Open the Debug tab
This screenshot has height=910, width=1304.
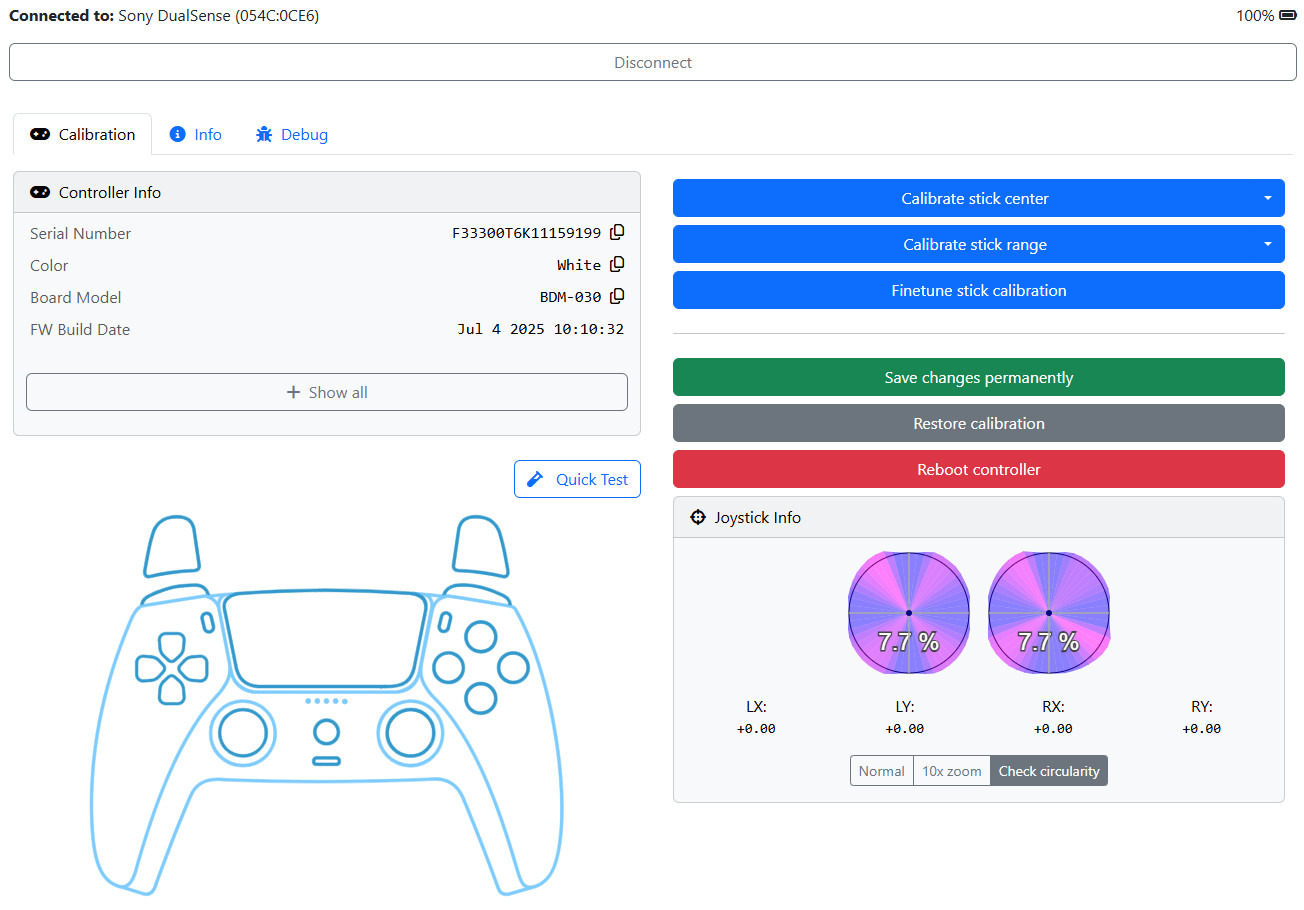[x=292, y=134]
